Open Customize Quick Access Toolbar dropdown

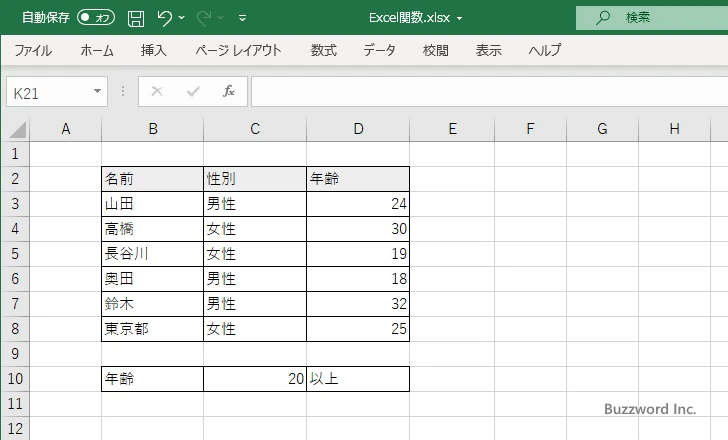[242, 18]
